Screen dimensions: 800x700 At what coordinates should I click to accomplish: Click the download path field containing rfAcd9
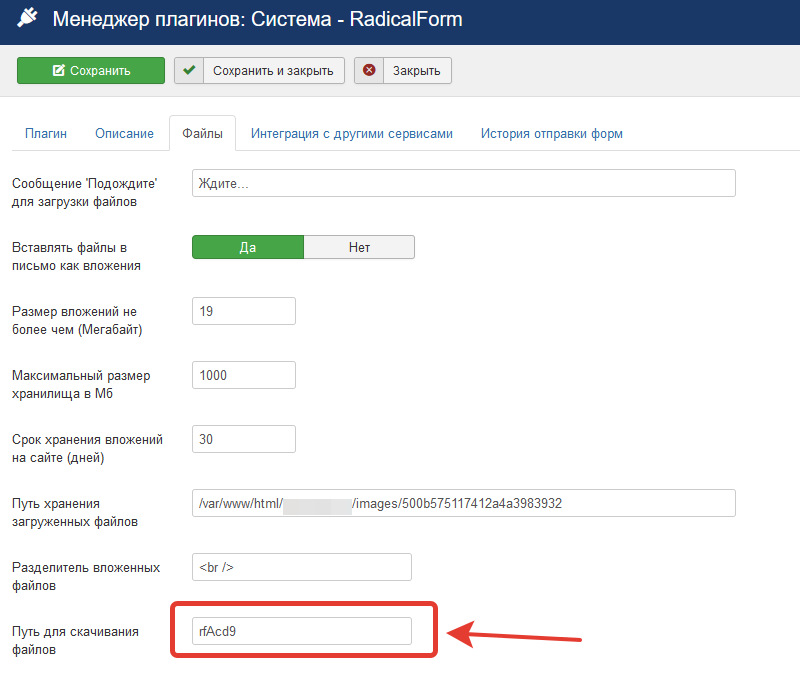pyautogui.click(x=301, y=631)
